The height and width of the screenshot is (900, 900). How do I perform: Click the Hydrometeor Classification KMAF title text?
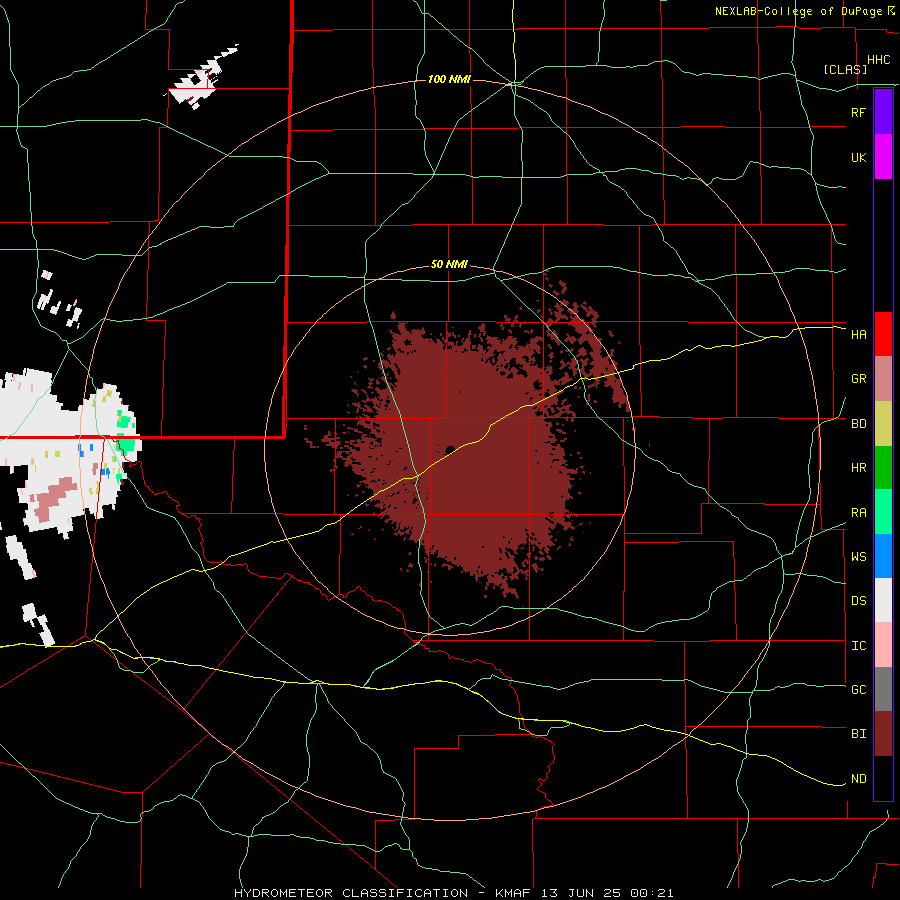tap(453, 893)
